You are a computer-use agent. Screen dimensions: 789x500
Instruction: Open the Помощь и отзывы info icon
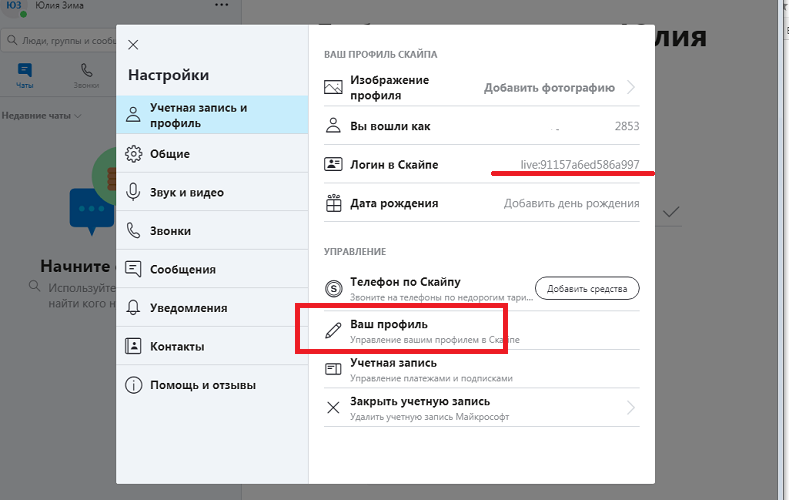click(x=133, y=385)
